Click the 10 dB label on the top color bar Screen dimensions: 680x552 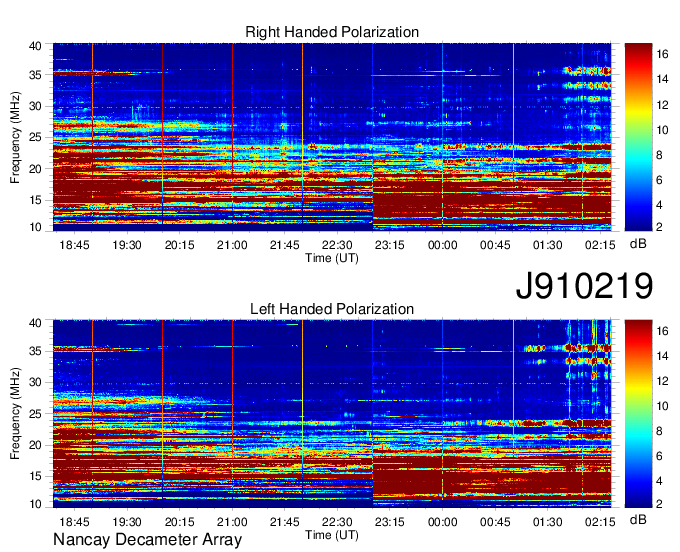click(662, 130)
